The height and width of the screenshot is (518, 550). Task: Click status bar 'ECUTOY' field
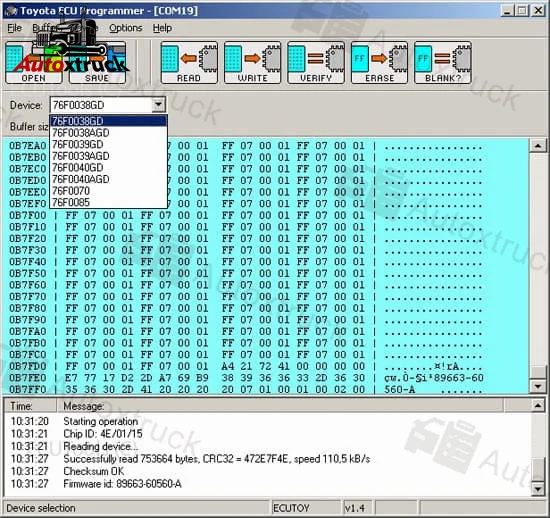pyautogui.click(x=306, y=508)
